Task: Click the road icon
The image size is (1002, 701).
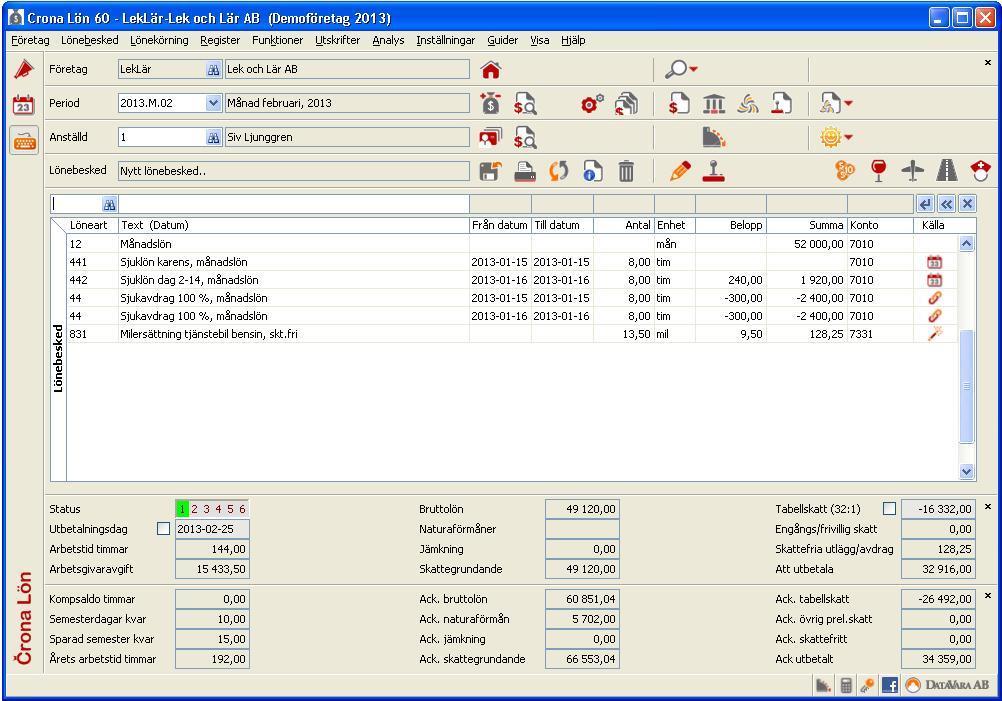Action: pos(946,171)
